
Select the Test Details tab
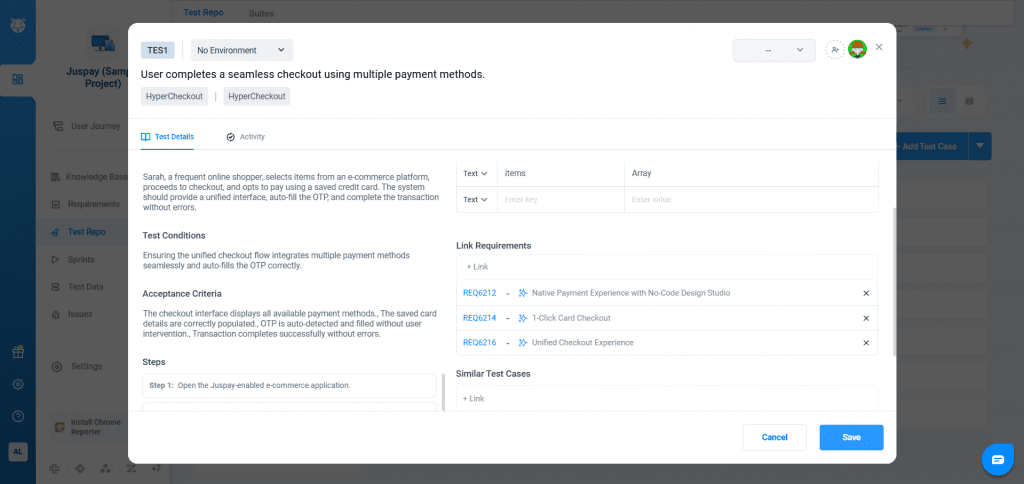point(168,136)
